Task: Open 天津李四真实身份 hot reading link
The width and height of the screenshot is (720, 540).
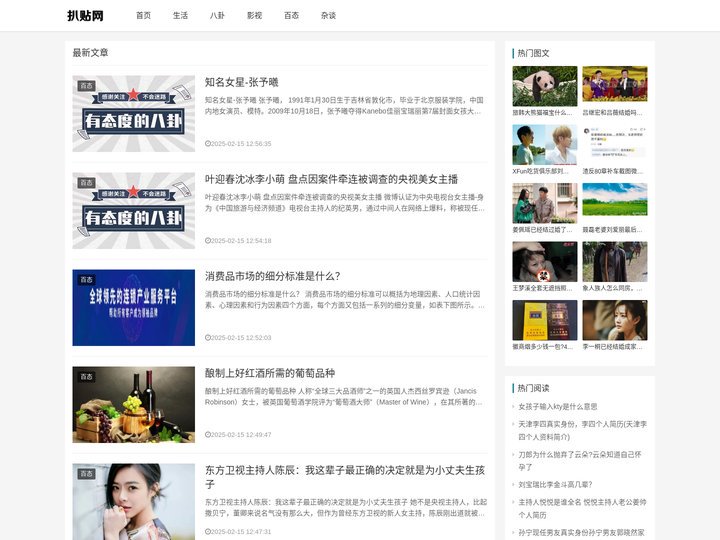Action: (x=582, y=431)
